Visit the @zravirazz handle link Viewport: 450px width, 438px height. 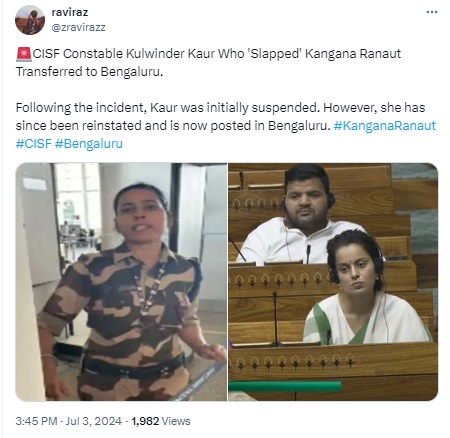click(x=78, y=27)
